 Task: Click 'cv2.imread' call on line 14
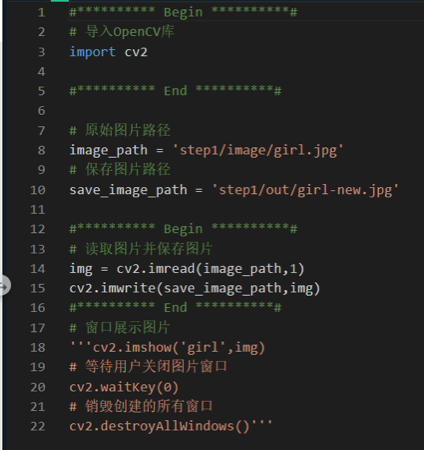(156, 269)
